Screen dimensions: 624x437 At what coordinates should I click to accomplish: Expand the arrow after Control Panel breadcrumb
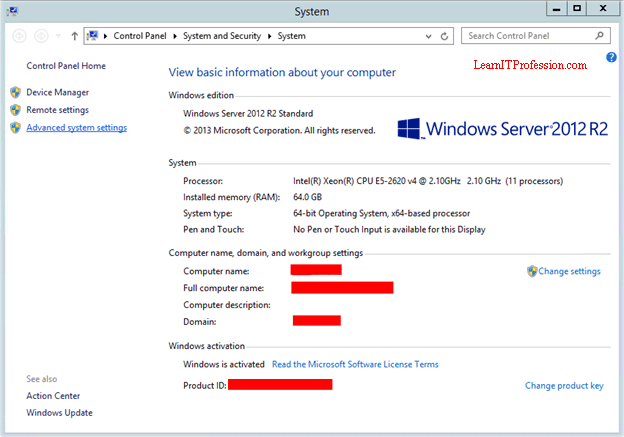click(175, 36)
